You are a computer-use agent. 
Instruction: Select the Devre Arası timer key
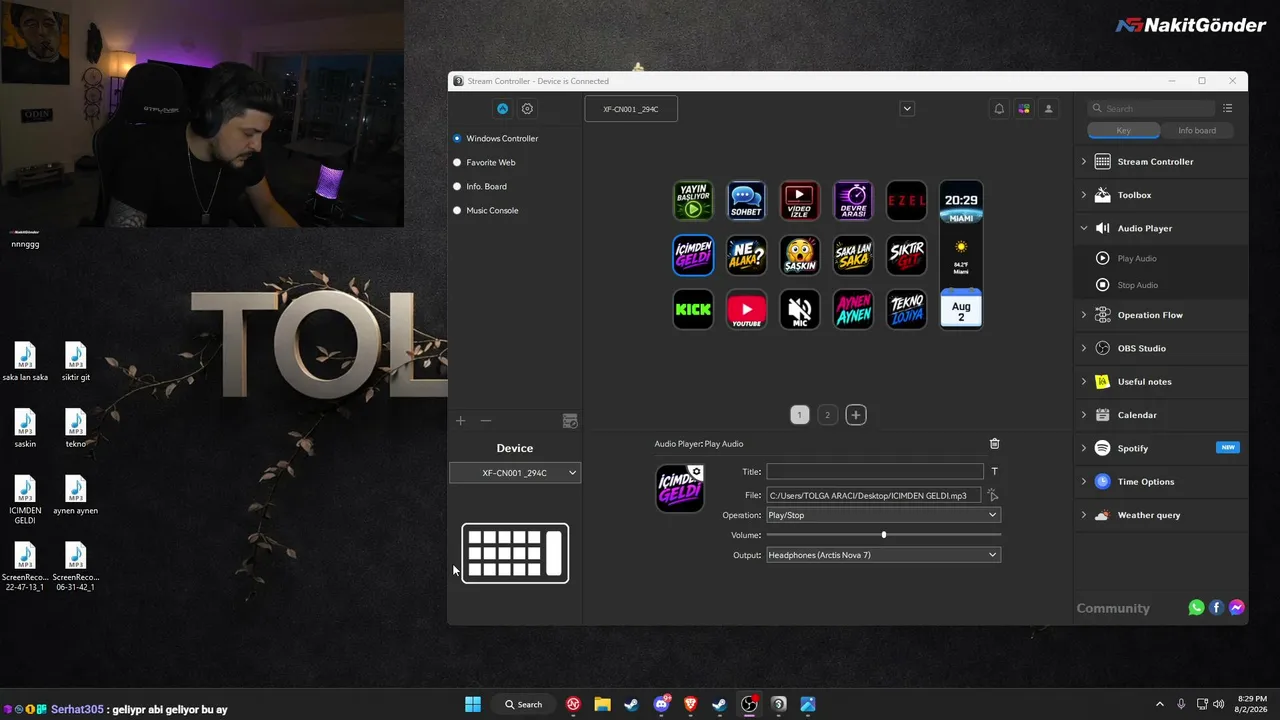(853, 201)
